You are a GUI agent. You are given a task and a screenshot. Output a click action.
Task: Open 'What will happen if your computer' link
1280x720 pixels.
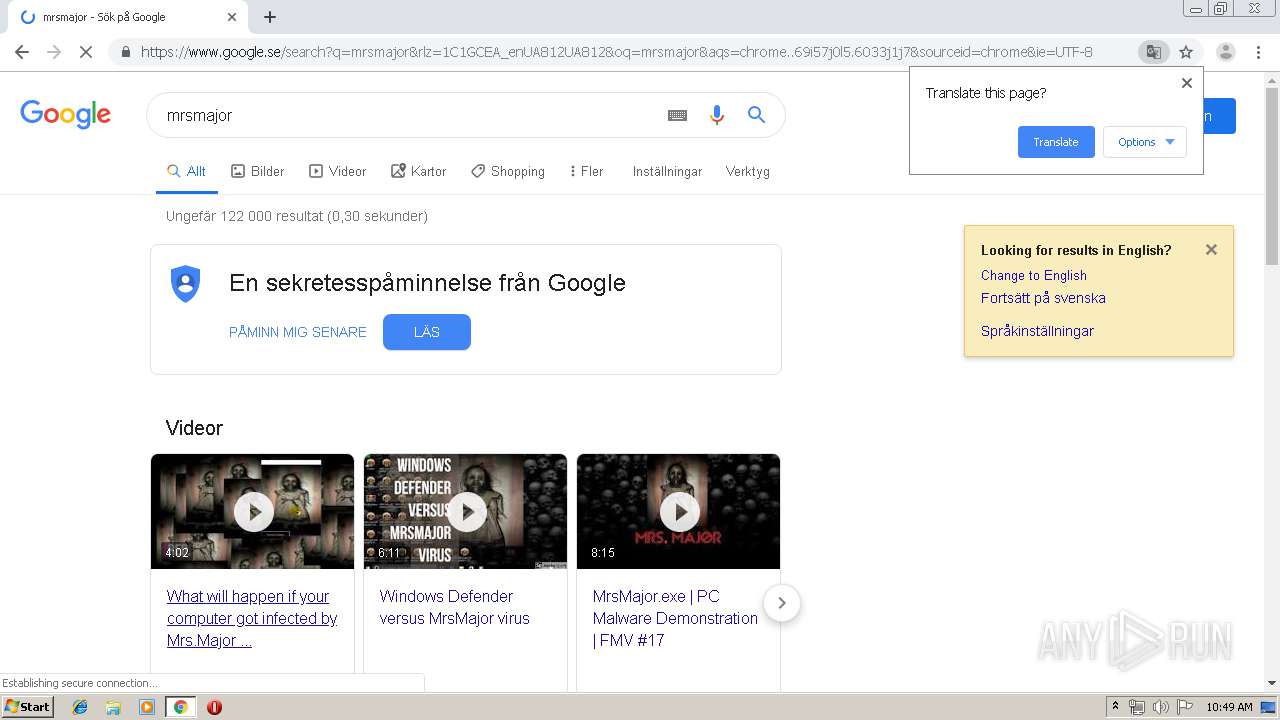[x=252, y=618]
